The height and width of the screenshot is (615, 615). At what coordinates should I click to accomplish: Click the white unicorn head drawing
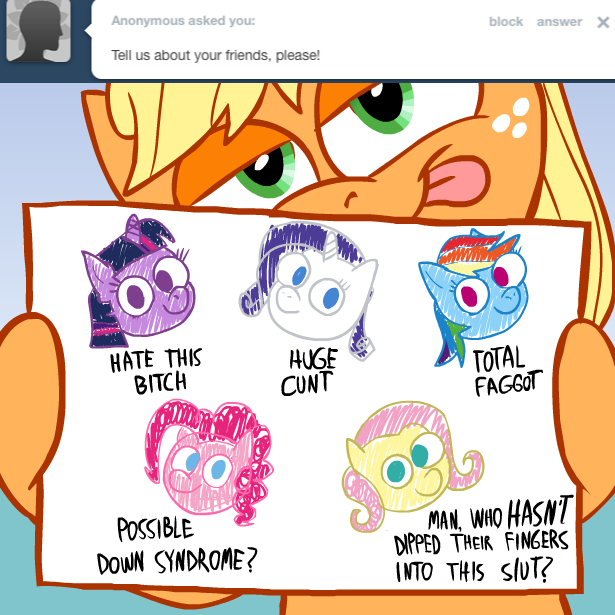pos(309,289)
